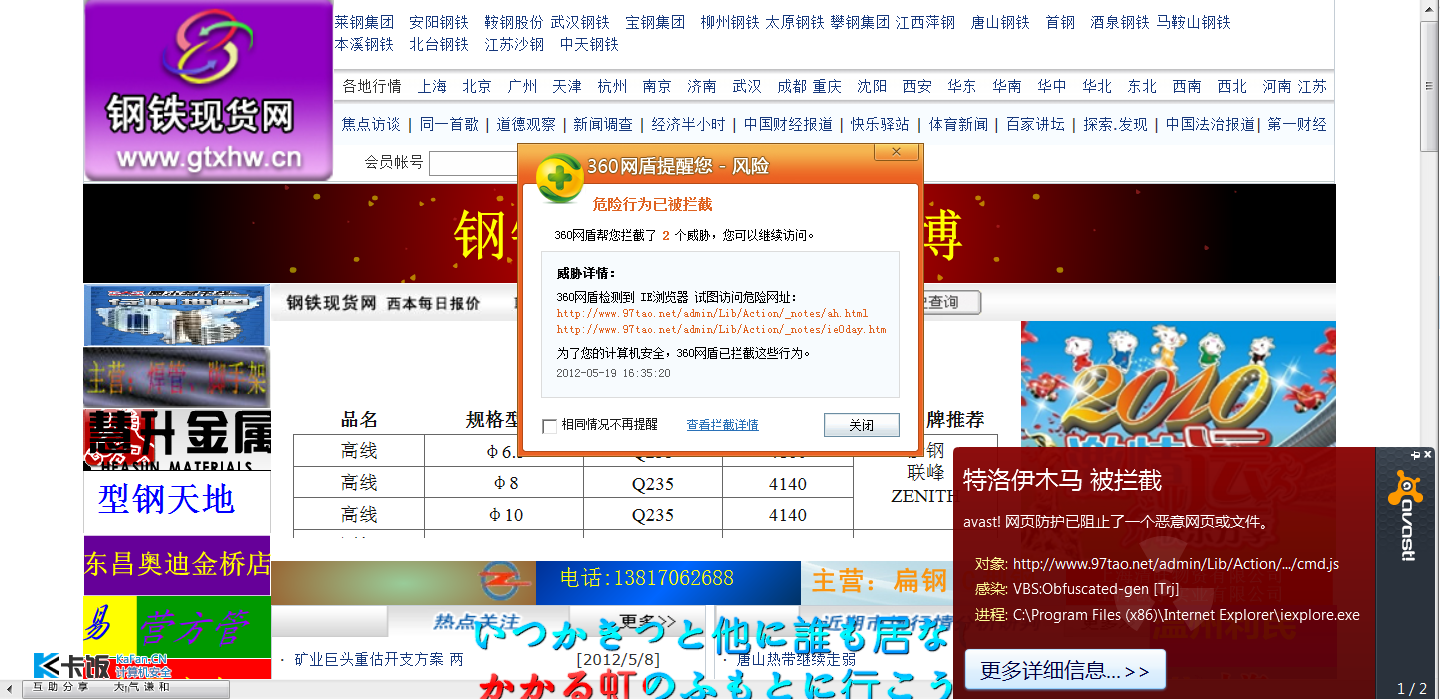Image resolution: width=1440 pixels, height=699 pixels.
Task: Tick the 相同情况不再提醒 checkbox
Action: pos(549,426)
